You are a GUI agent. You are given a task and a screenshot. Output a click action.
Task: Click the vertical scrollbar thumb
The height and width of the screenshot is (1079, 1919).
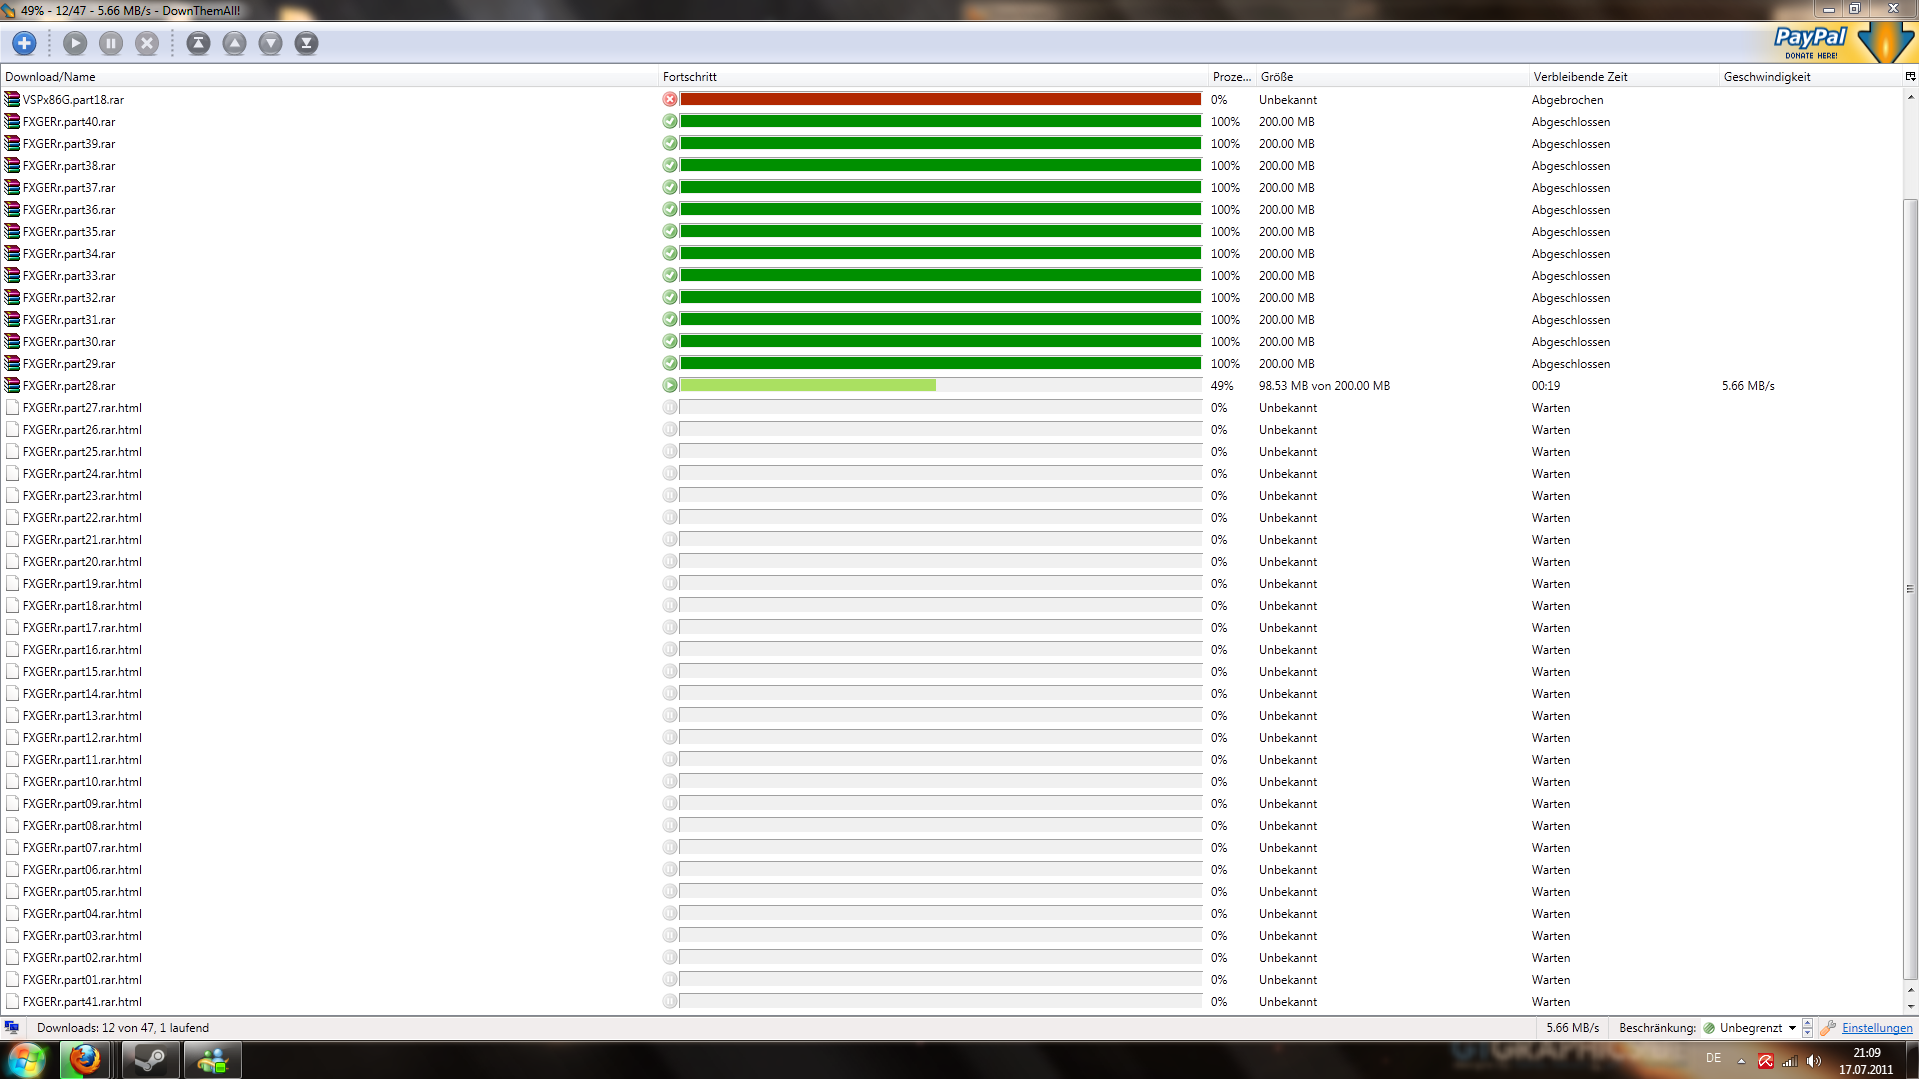coord(1910,590)
